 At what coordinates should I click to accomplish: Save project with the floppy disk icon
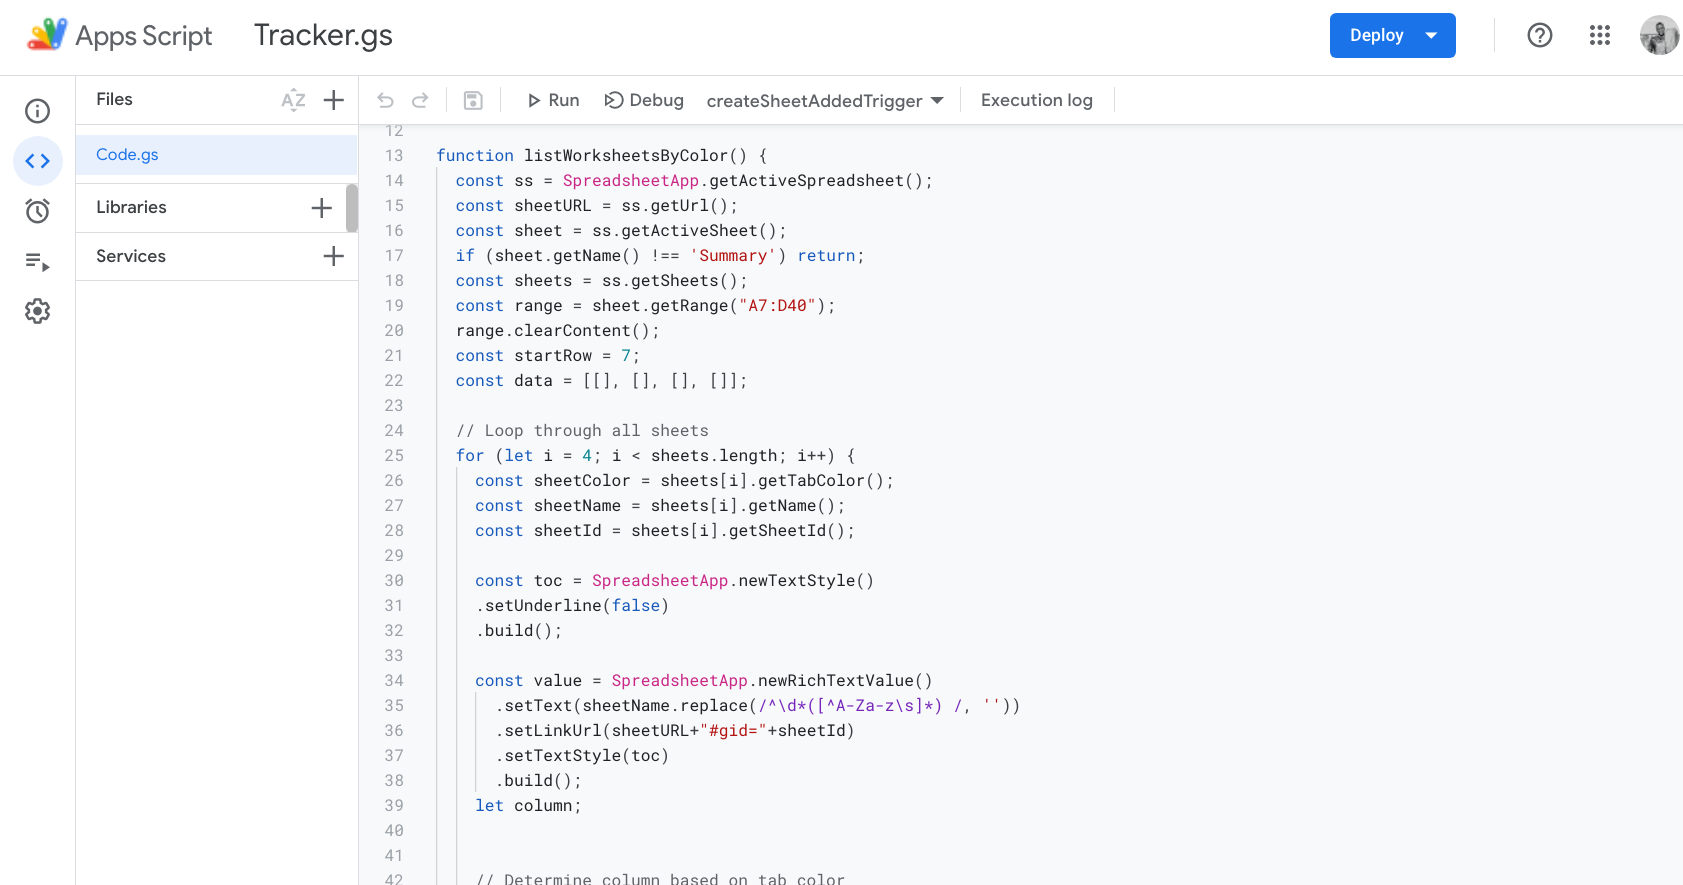pos(473,100)
